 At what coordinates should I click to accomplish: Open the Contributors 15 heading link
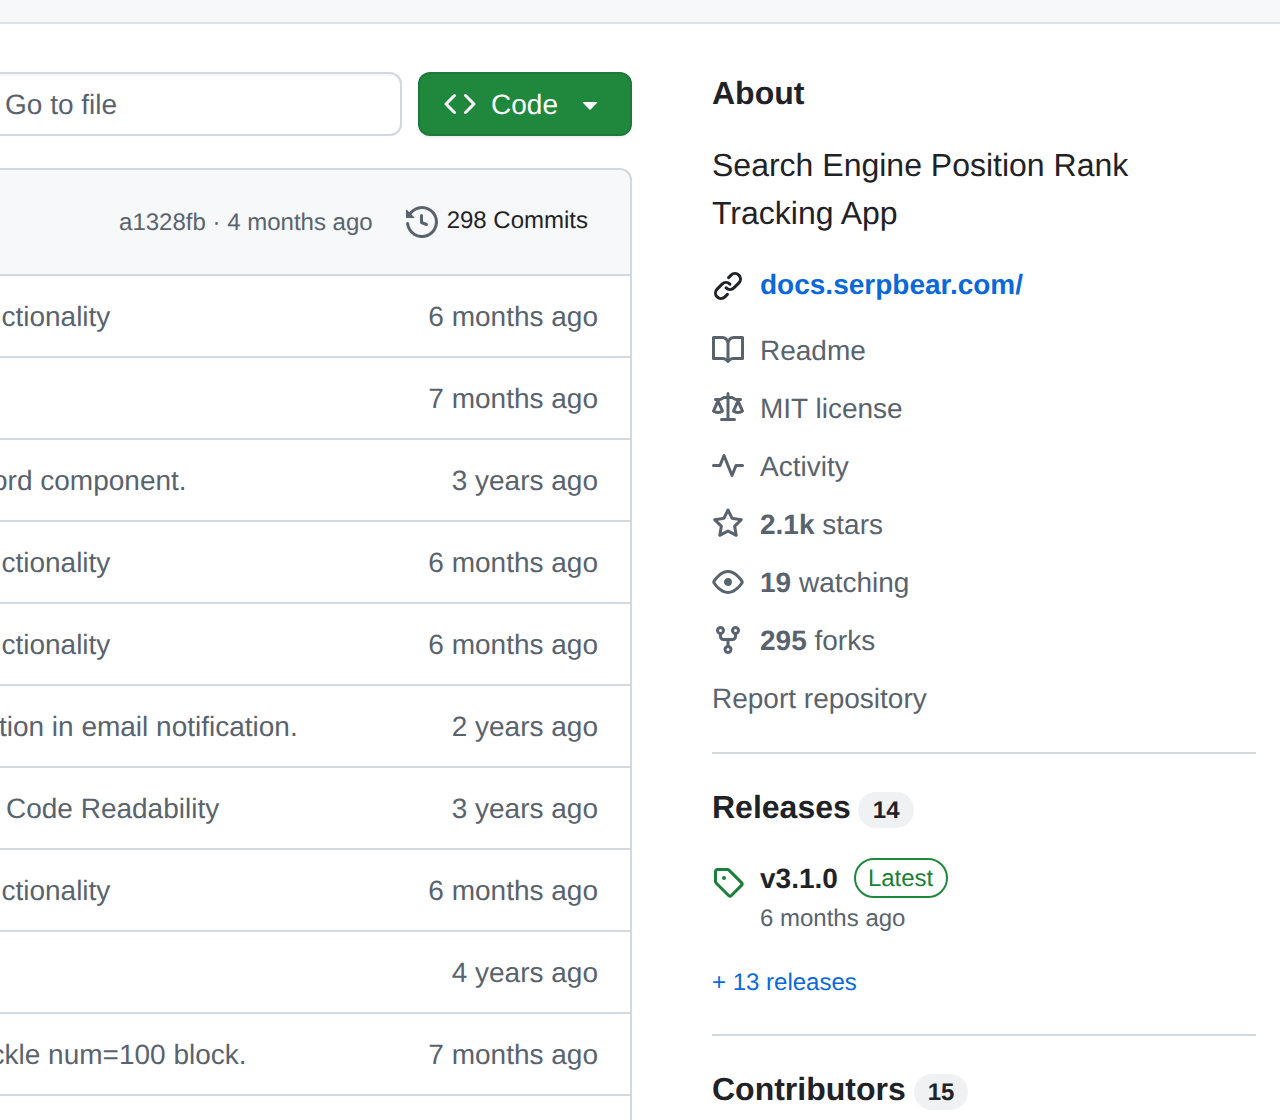click(839, 1090)
